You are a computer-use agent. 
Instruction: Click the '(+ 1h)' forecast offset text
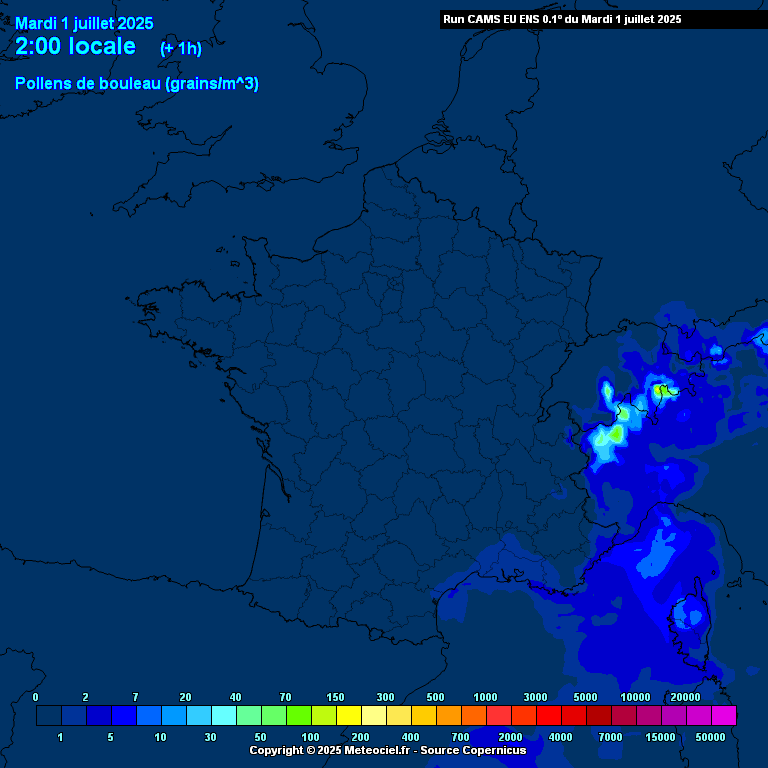pyautogui.click(x=181, y=48)
